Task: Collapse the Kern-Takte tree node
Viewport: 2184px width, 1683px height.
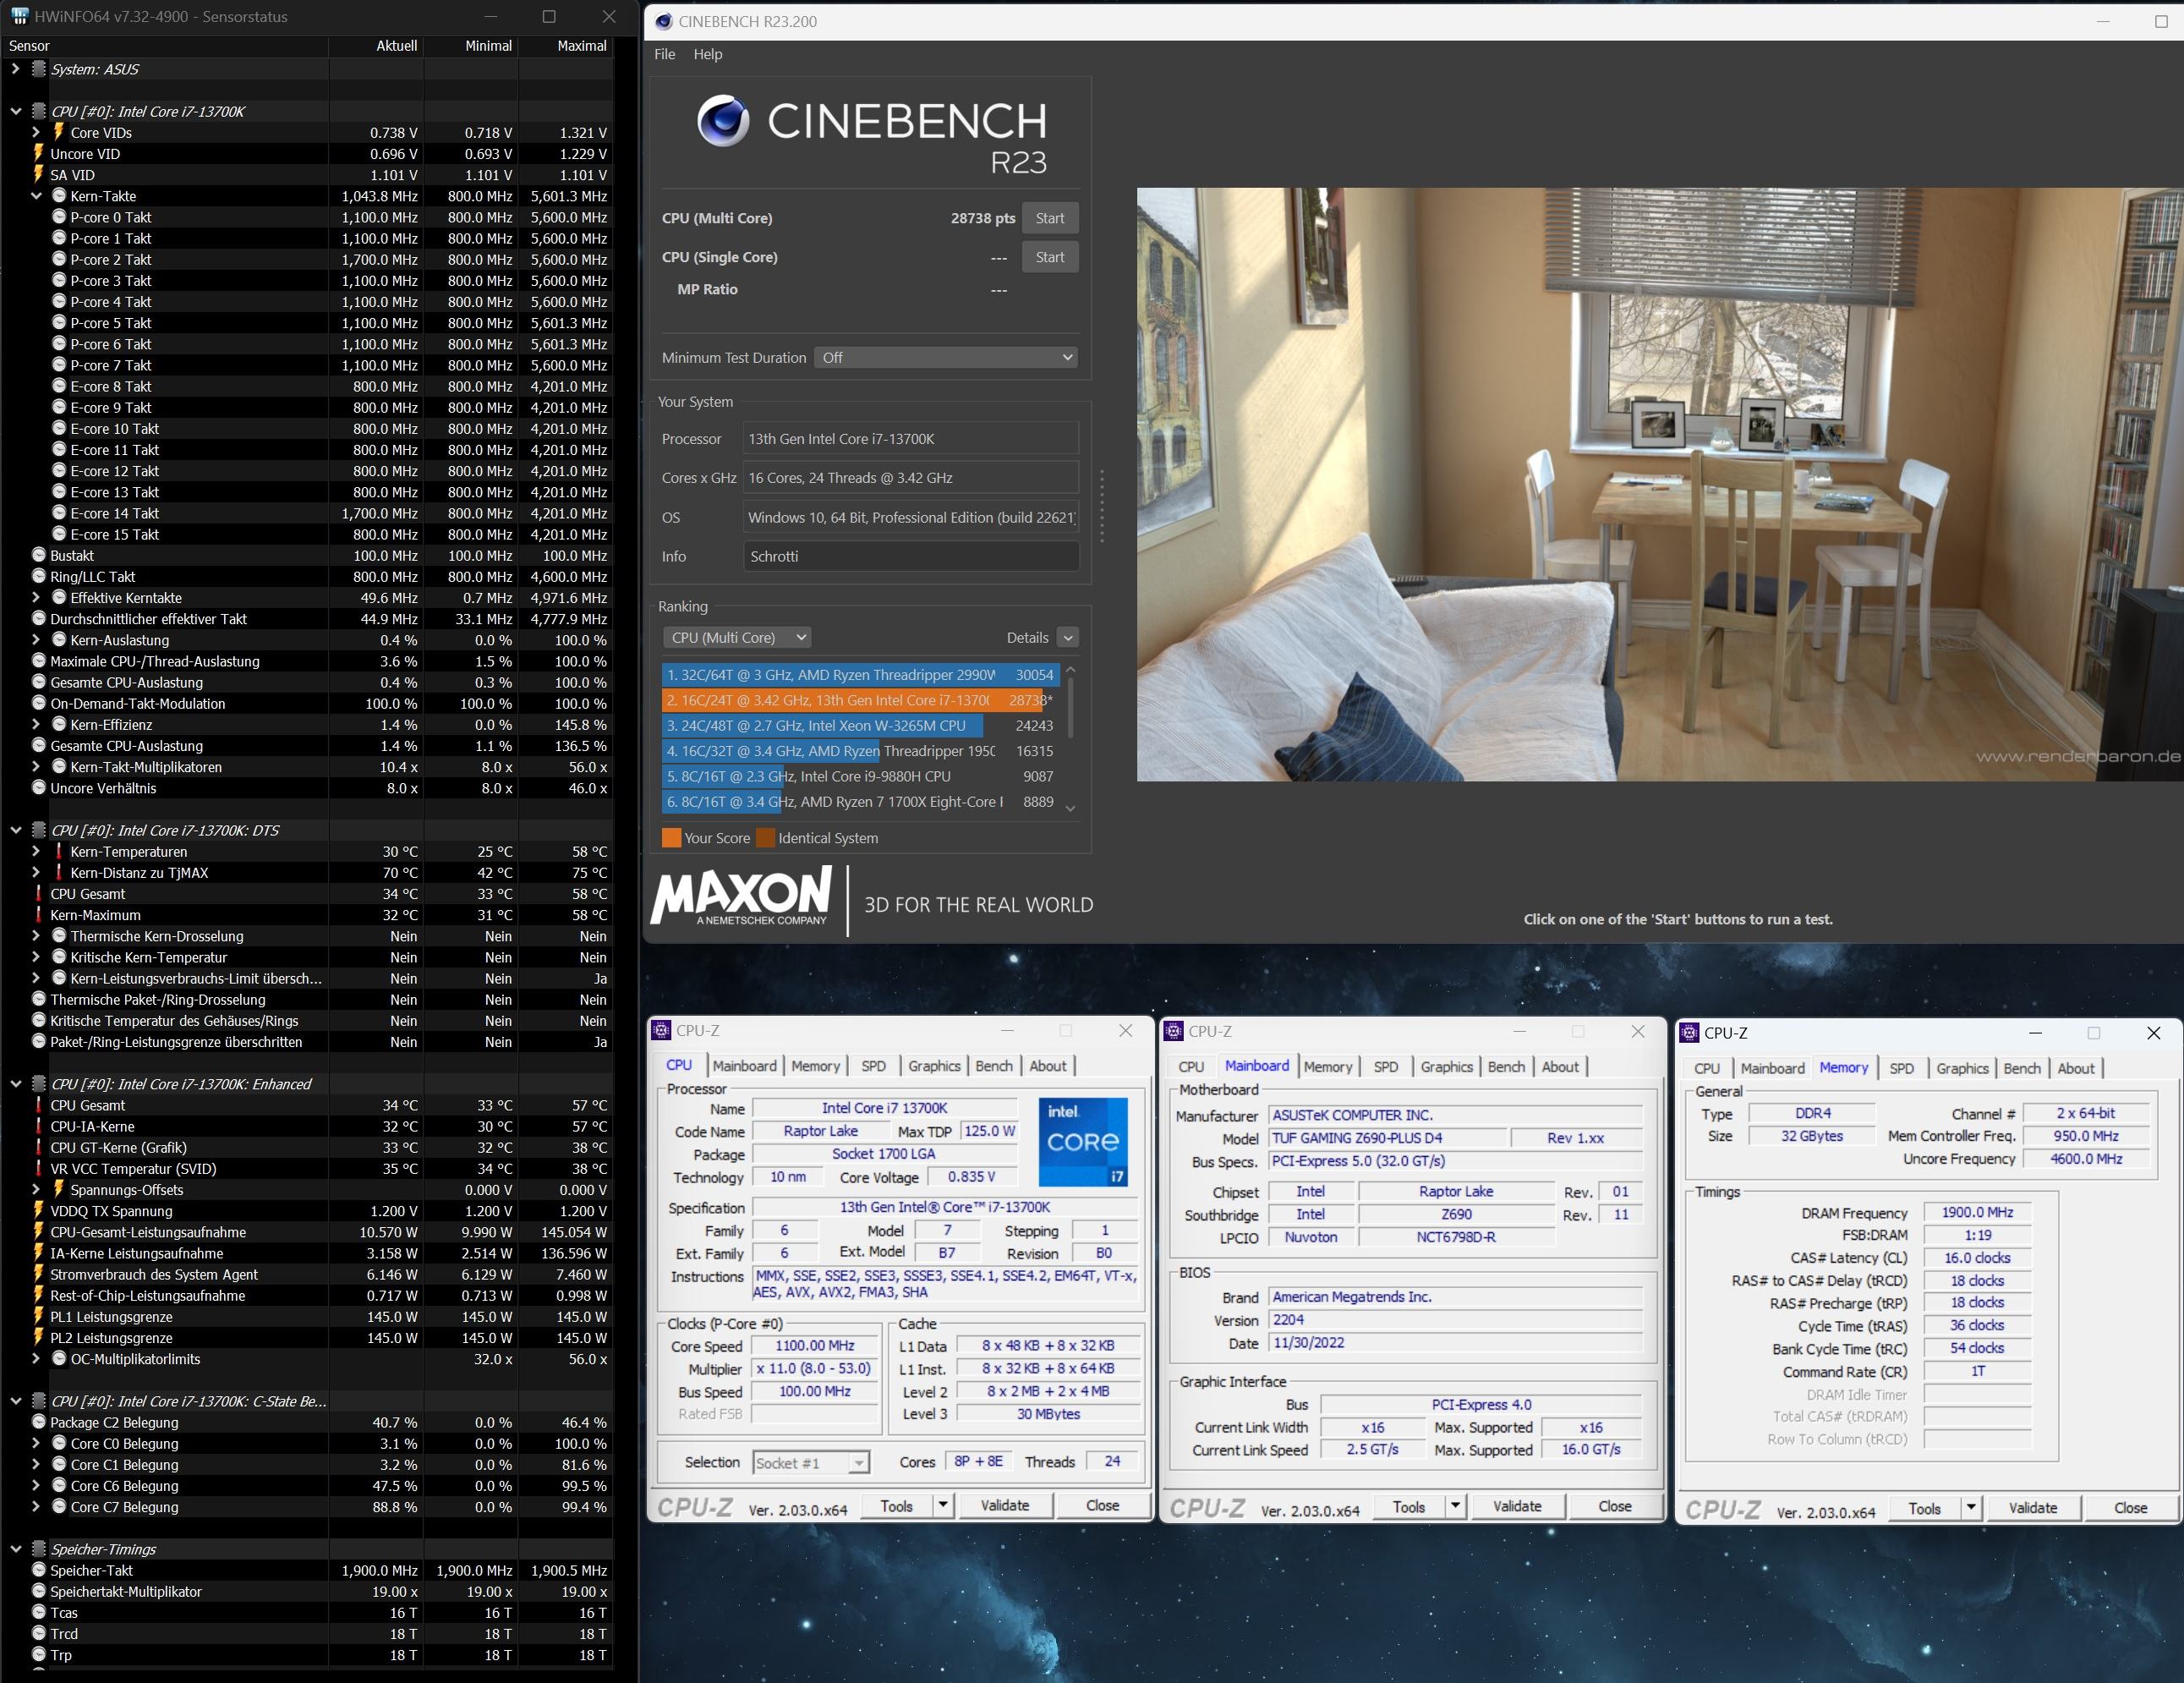Action: tap(36, 196)
